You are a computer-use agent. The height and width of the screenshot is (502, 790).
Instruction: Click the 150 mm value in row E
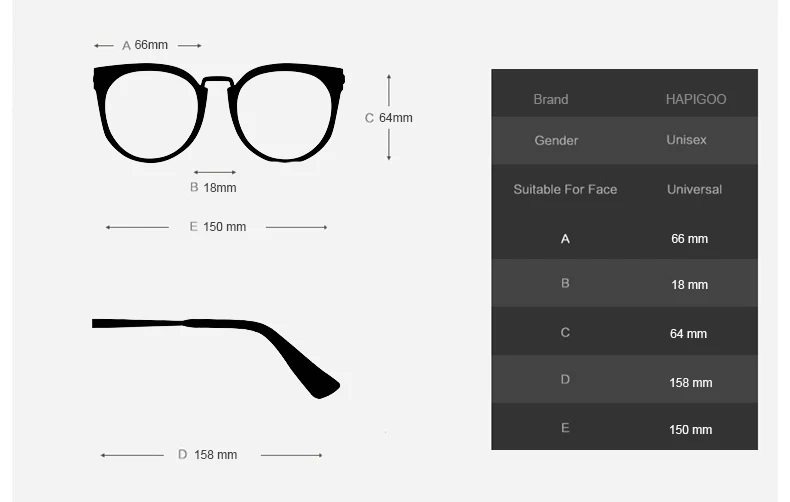(690, 430)
